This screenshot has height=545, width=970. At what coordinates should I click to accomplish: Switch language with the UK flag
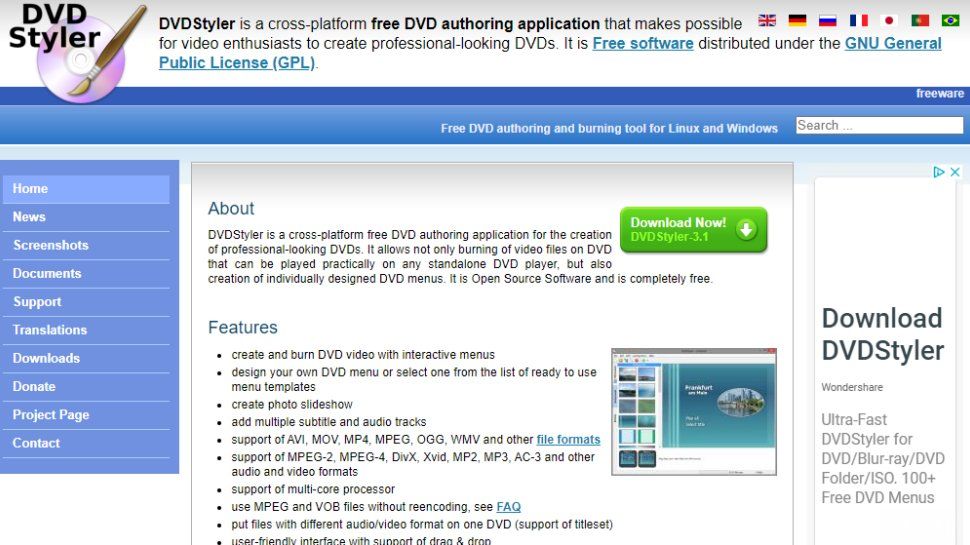[x=767, y=20]
